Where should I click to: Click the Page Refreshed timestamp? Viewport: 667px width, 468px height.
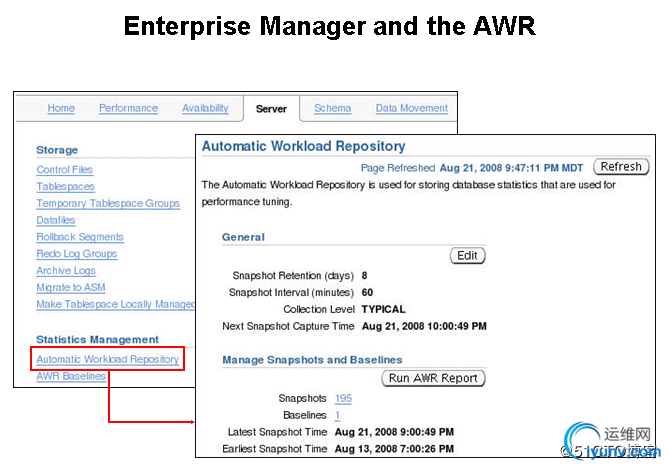pos(511,168)
